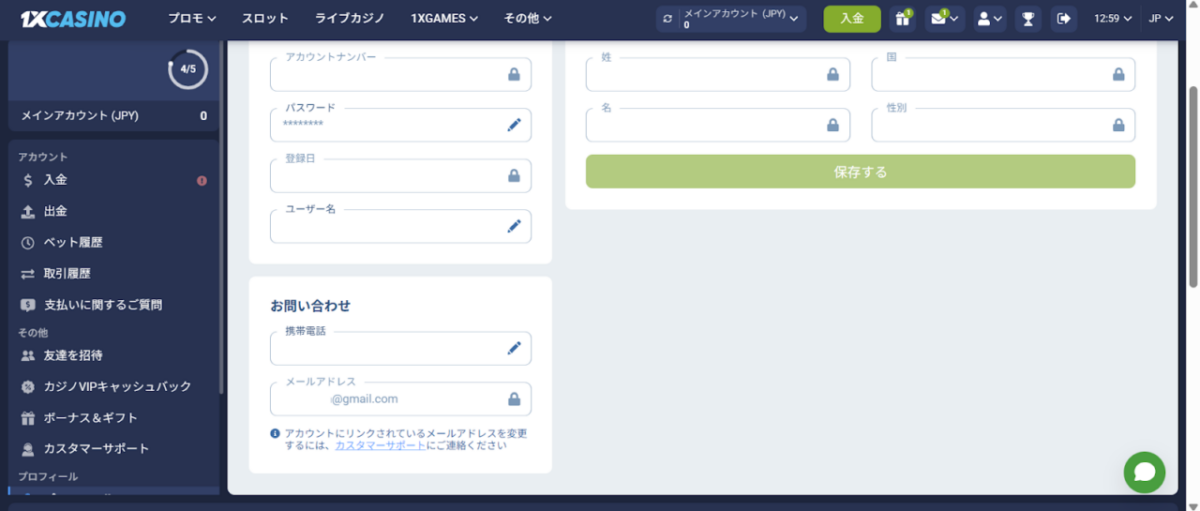Edit password with the pencil icon
1200x511 pixels.
[514, 124]
